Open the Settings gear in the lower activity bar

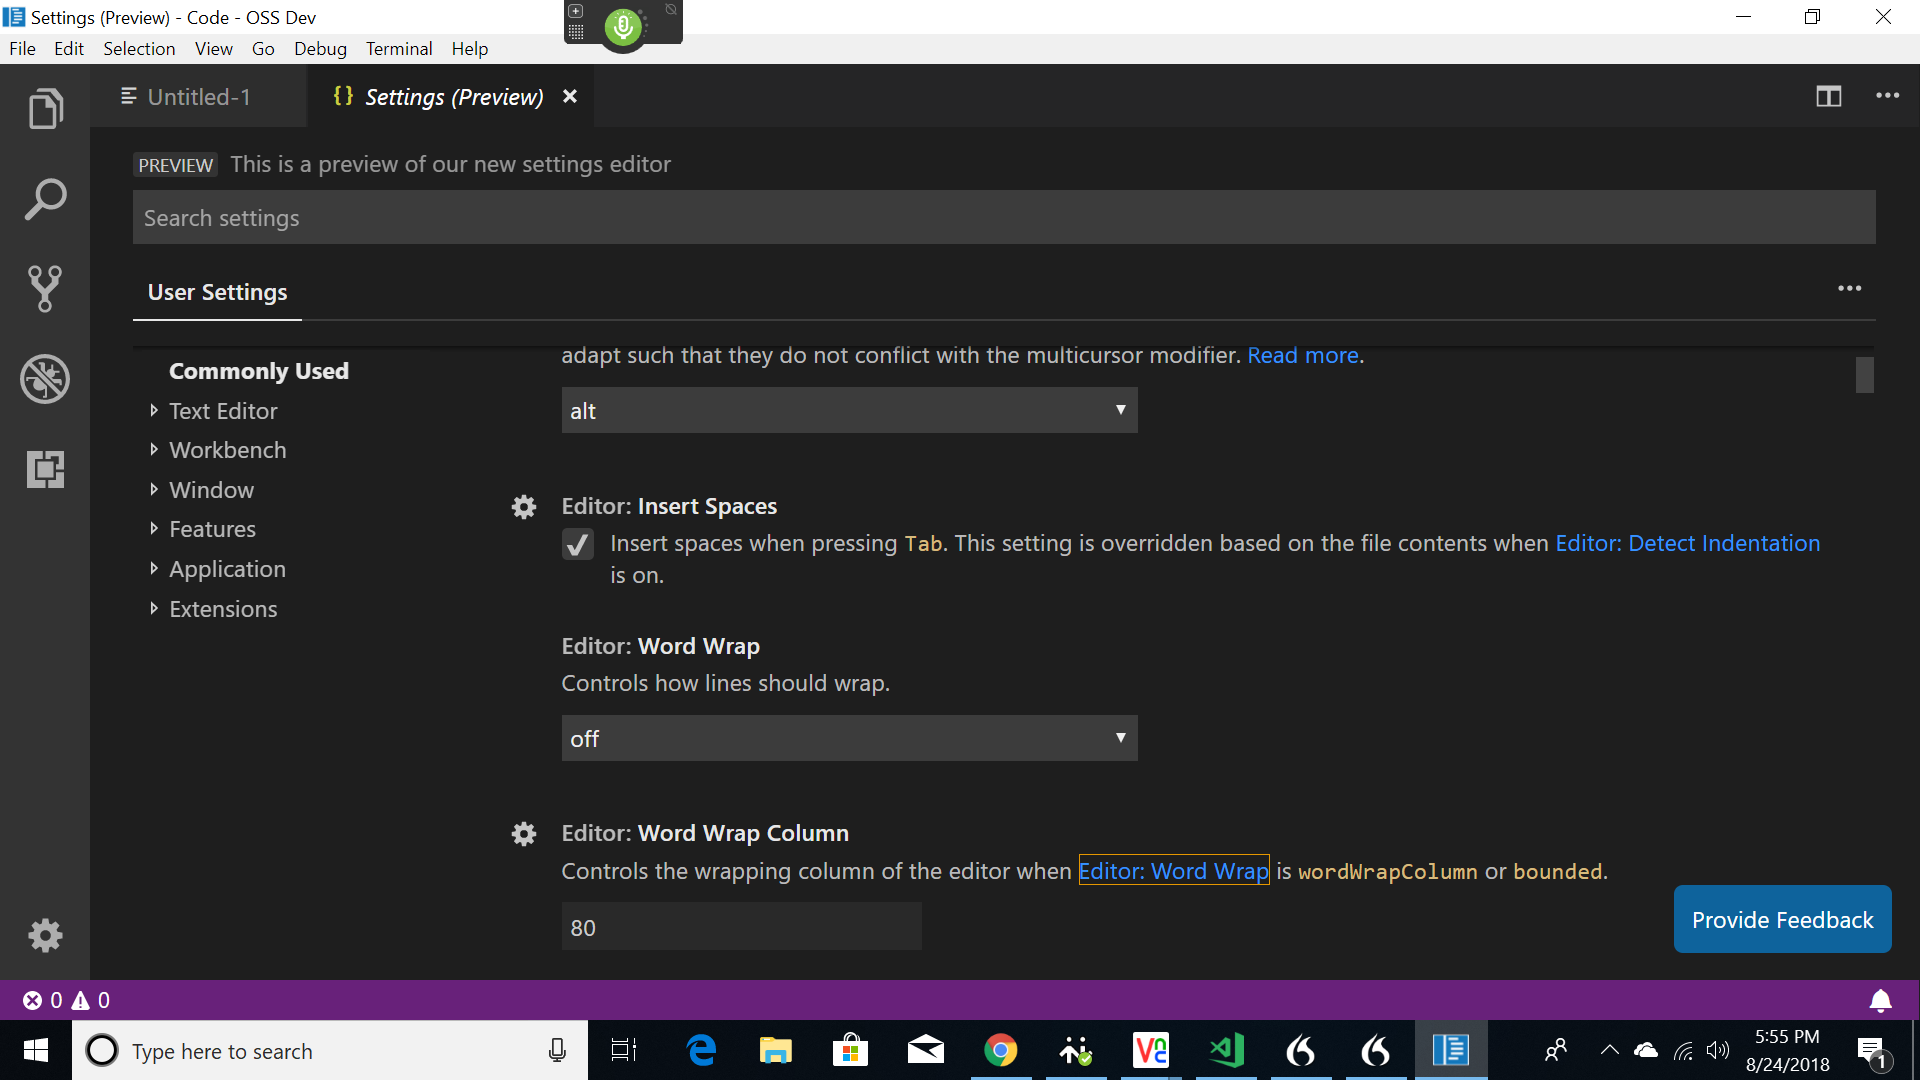[45, 935]
